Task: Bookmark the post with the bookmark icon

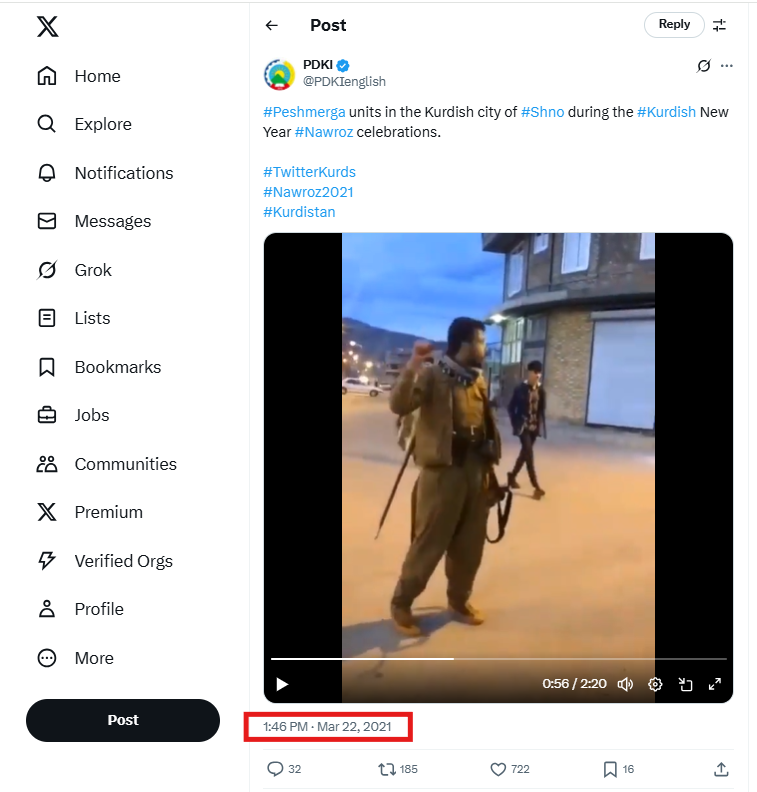Action: (610, 769)
